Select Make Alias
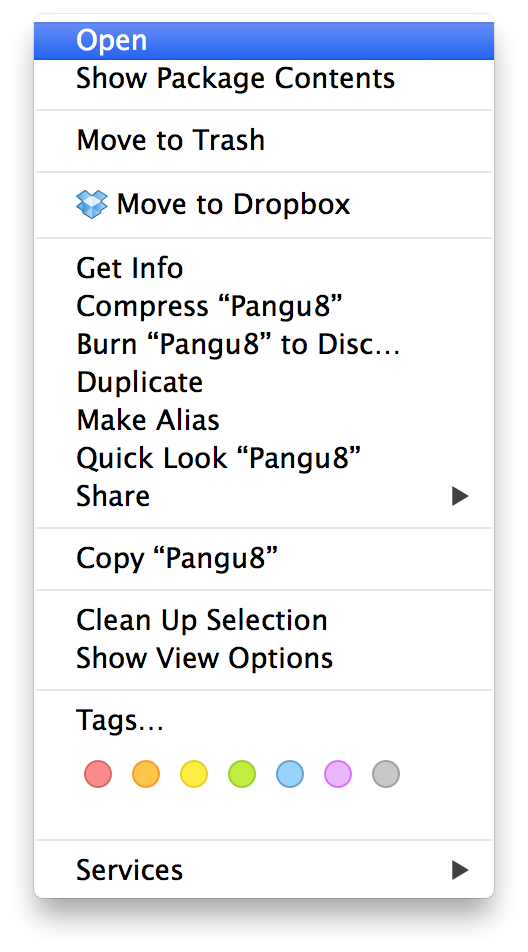 264,420
